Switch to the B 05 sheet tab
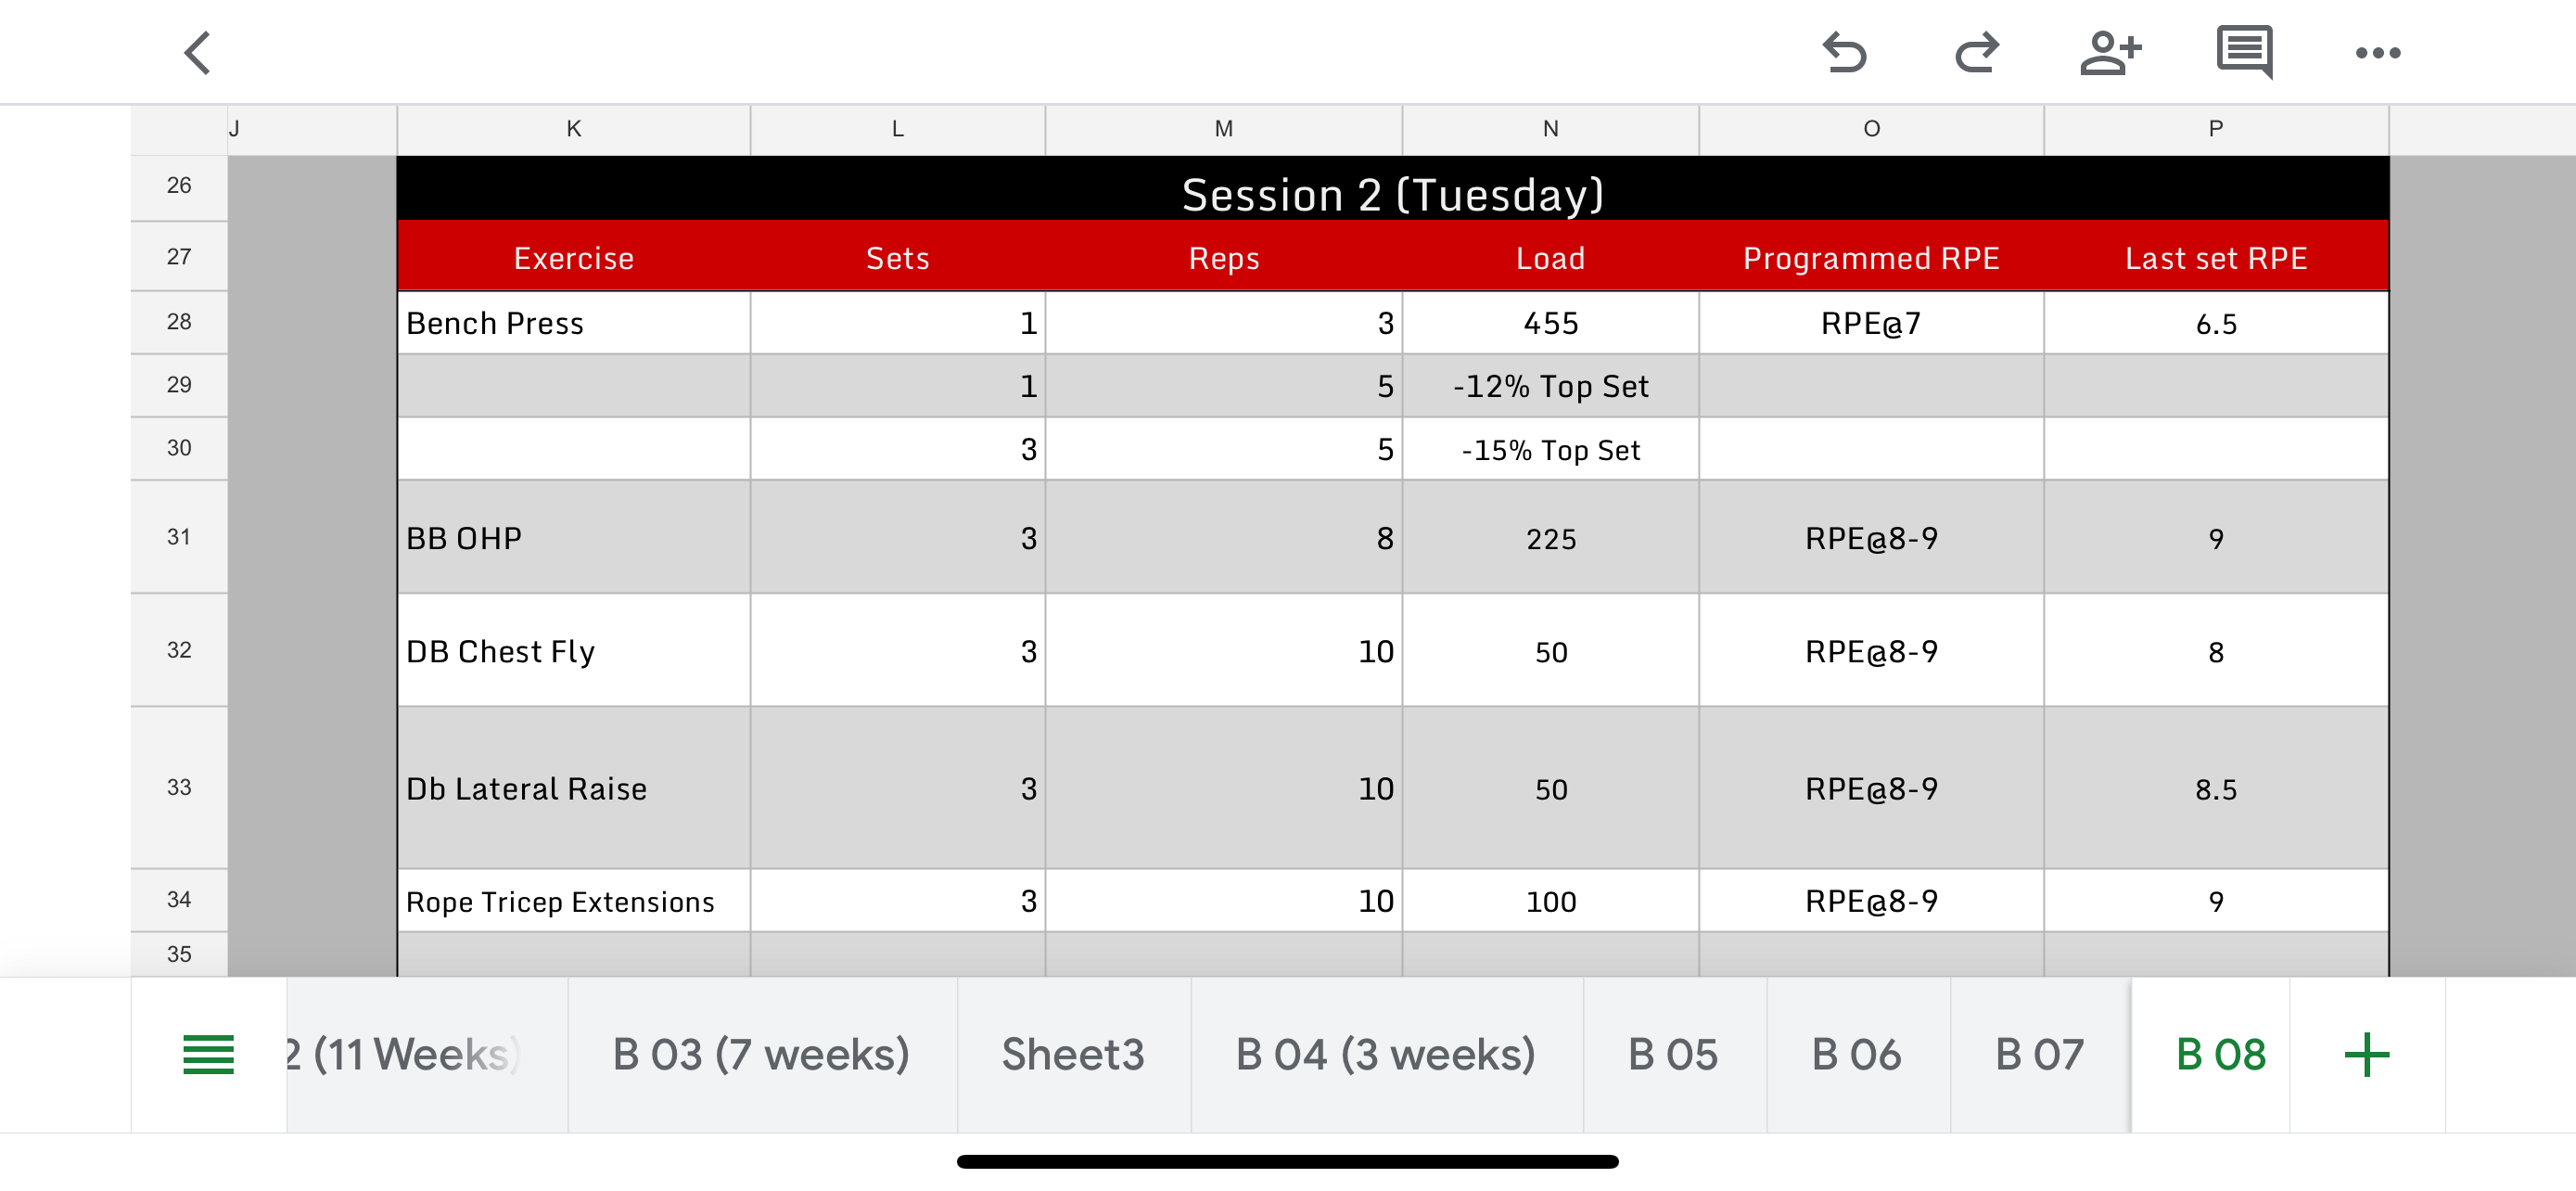The image size is (2576, 1191). point(1672,1055)
